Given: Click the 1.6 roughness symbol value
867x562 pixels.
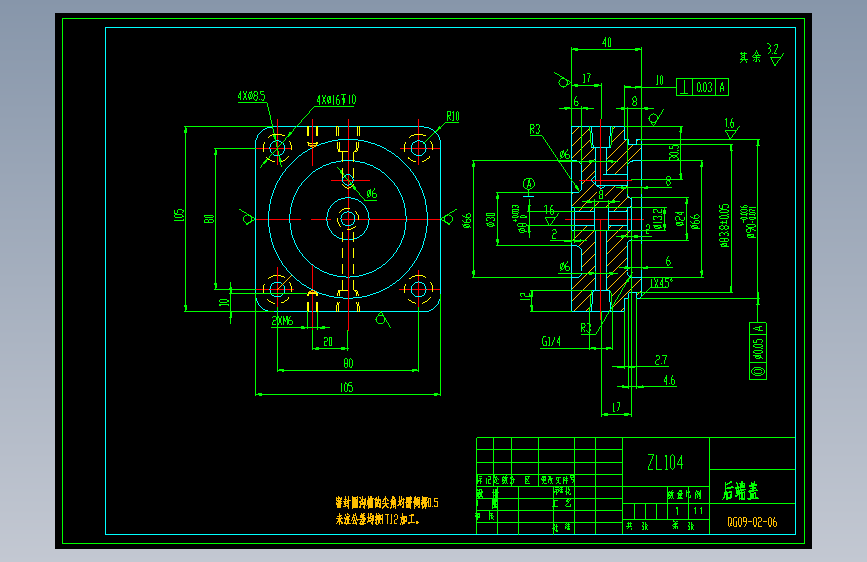Looking at the screenshot, I should coord(729,123).
